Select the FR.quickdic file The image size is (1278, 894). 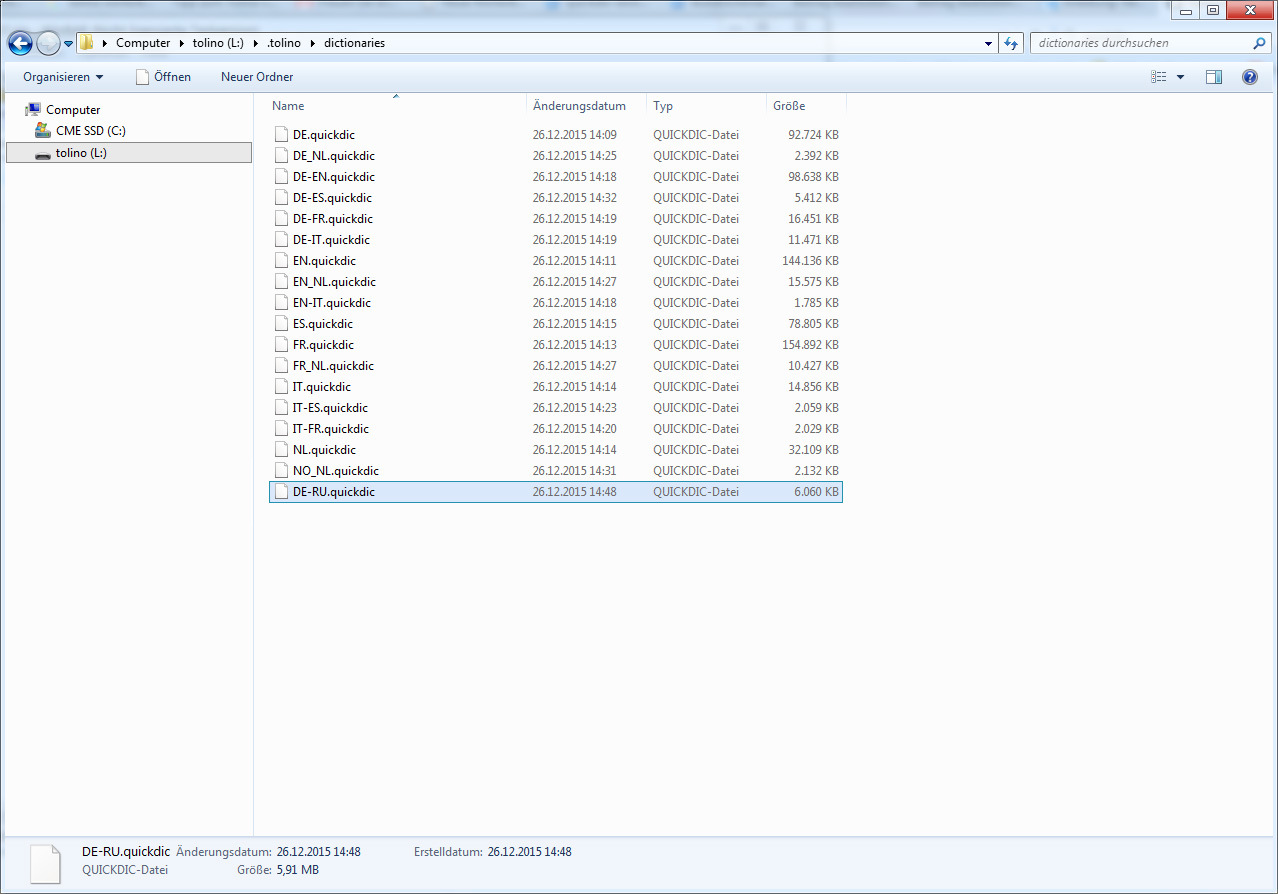[x=323, y=345]
